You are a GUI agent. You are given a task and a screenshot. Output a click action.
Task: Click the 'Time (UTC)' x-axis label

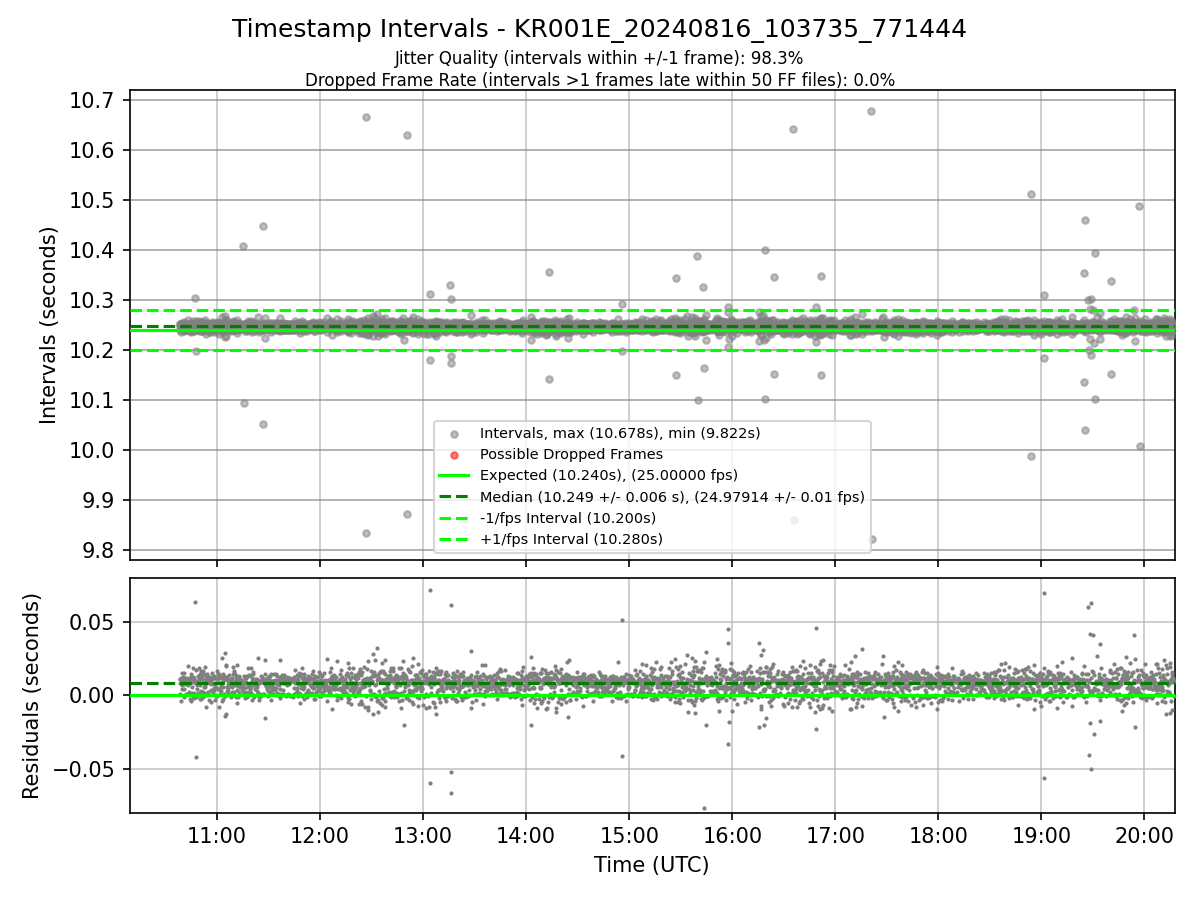(651, 865)
